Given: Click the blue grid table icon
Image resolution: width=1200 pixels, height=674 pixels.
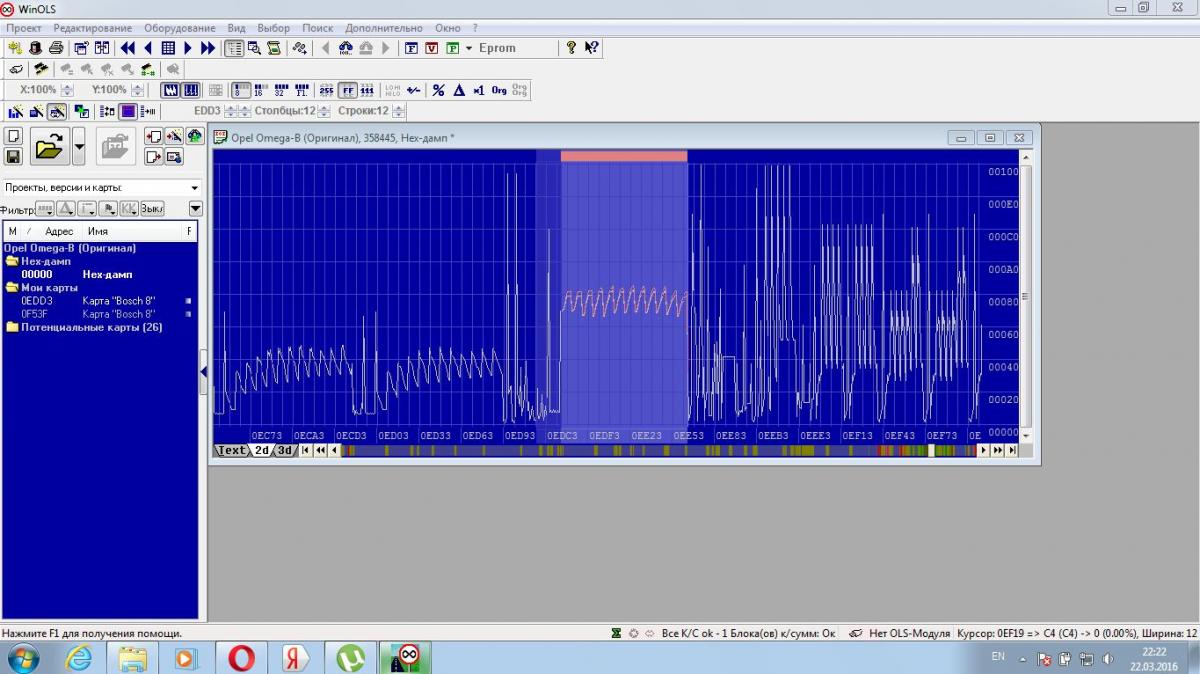Looking at the screenshot, I should coord(168,48).
